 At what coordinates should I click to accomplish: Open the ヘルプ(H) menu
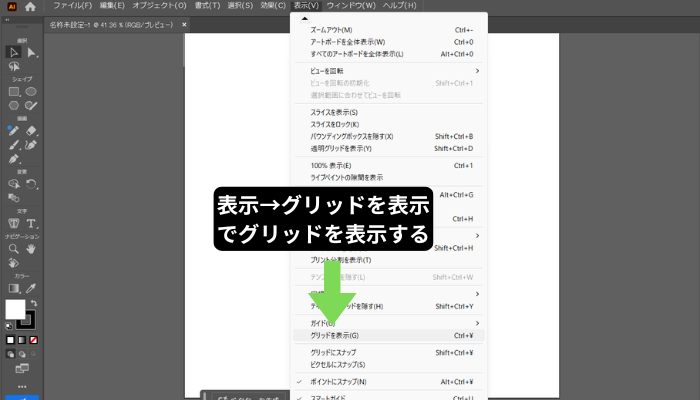[400, 6]
